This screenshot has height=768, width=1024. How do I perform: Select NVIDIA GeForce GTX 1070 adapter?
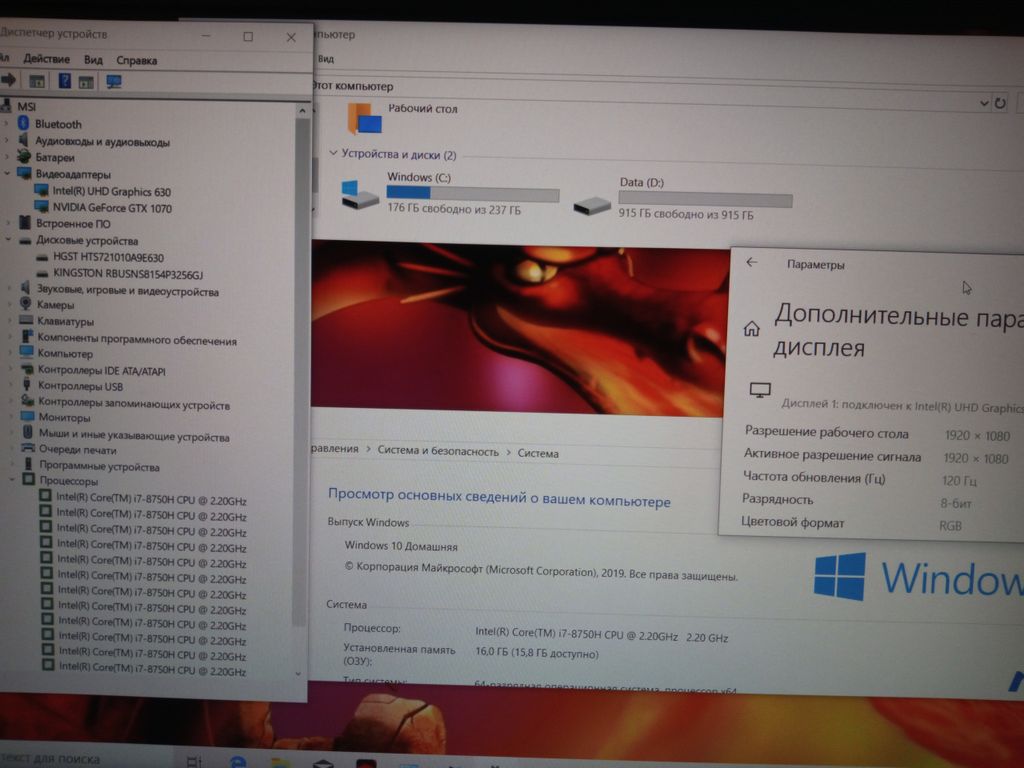[112, 208]
